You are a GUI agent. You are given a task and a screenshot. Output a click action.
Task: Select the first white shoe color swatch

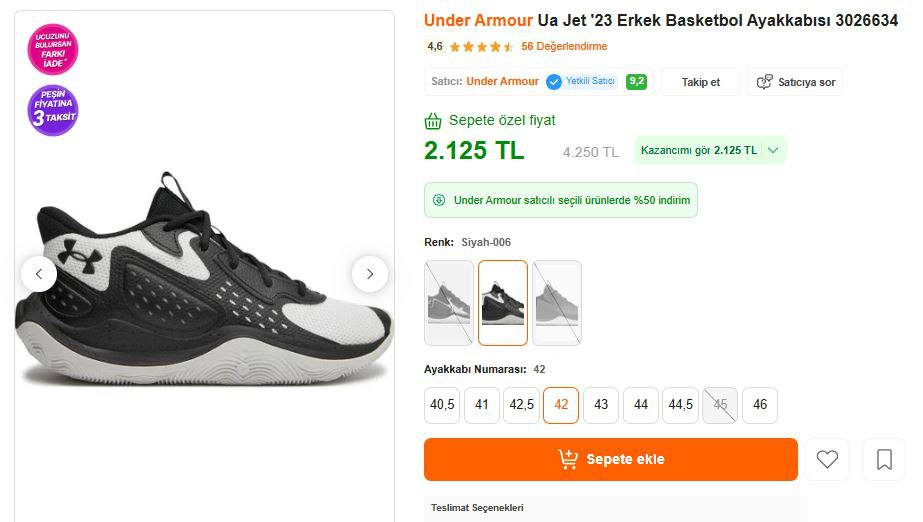pyautogui.click(x=449, y=302)
